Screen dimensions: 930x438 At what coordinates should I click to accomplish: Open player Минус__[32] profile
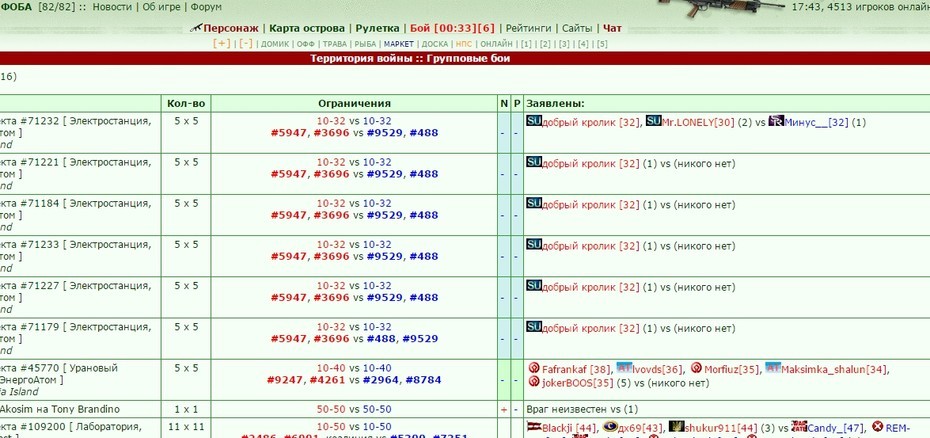[x=816, y=122]
